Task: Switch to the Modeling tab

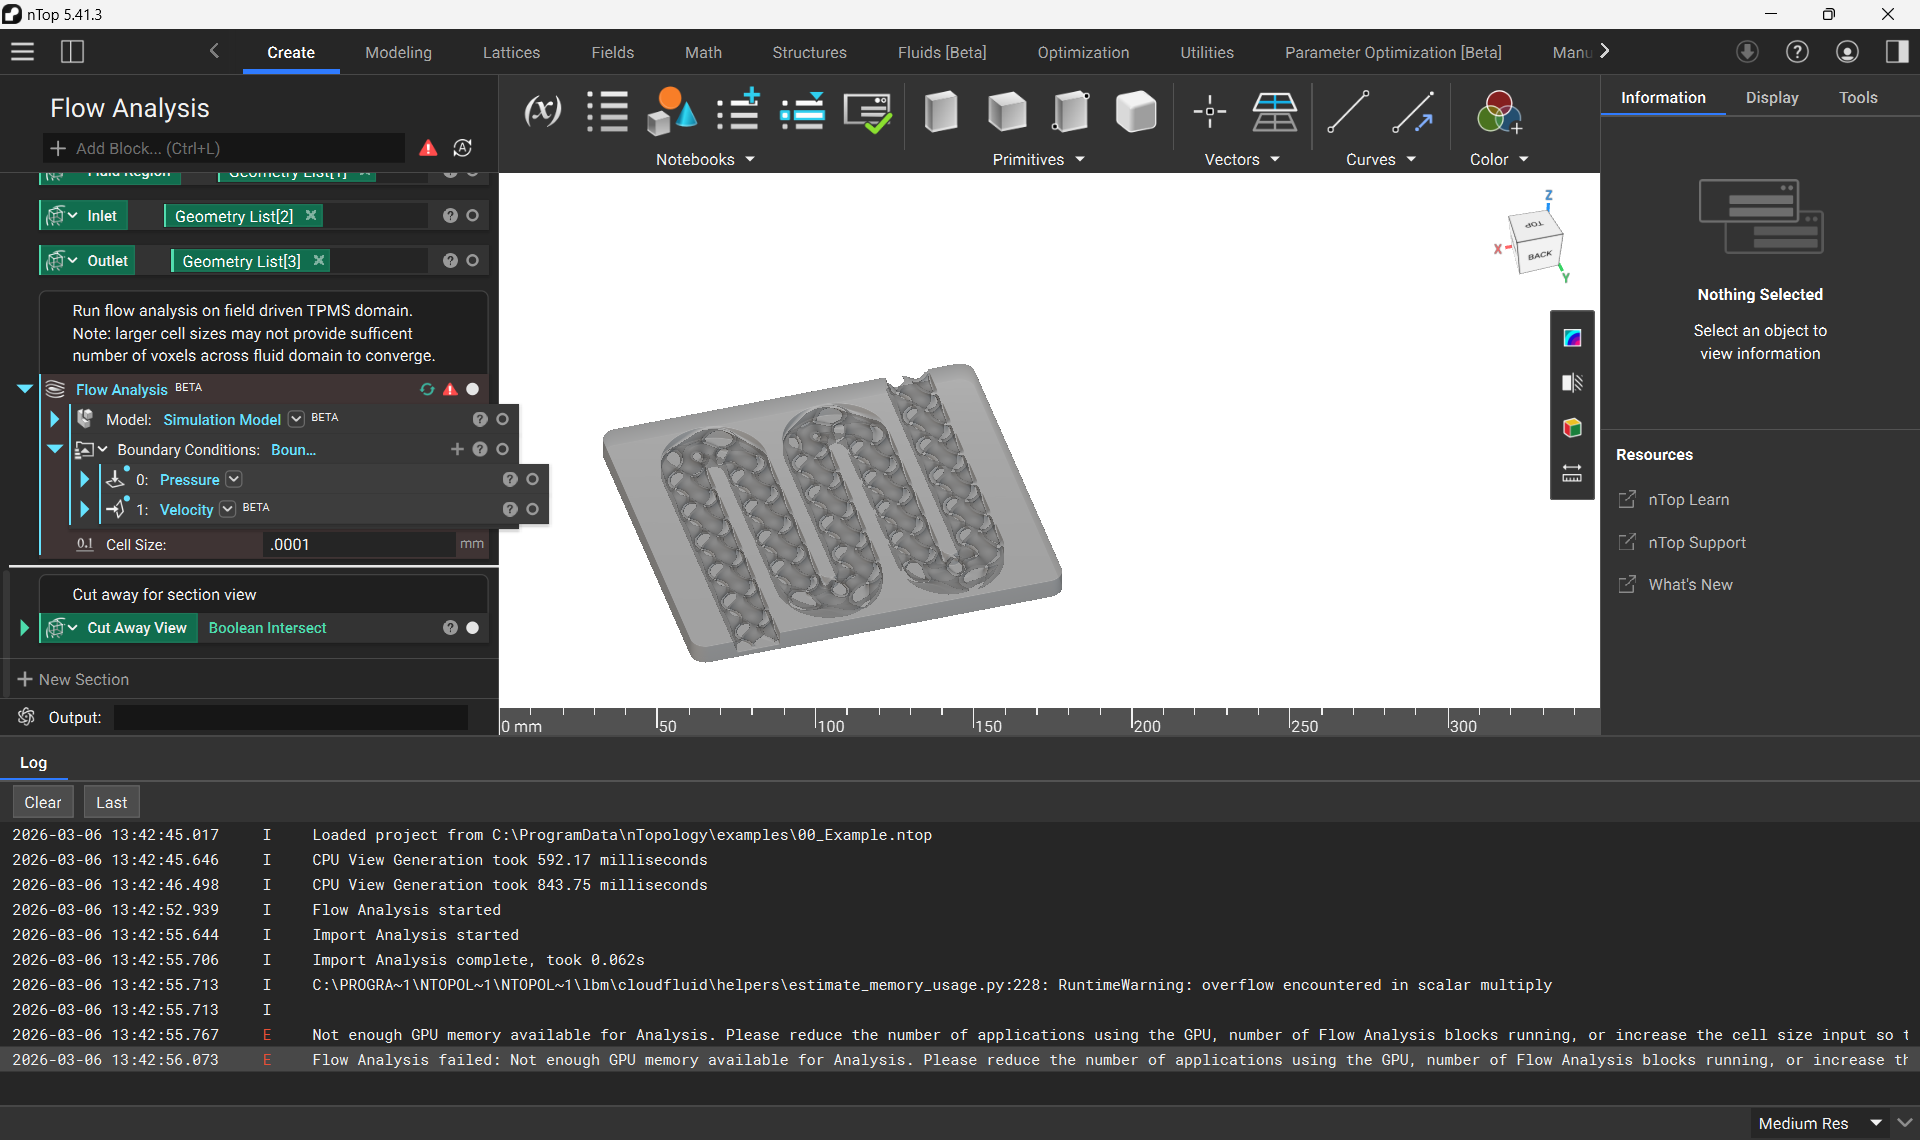Action: coord(398,52)
